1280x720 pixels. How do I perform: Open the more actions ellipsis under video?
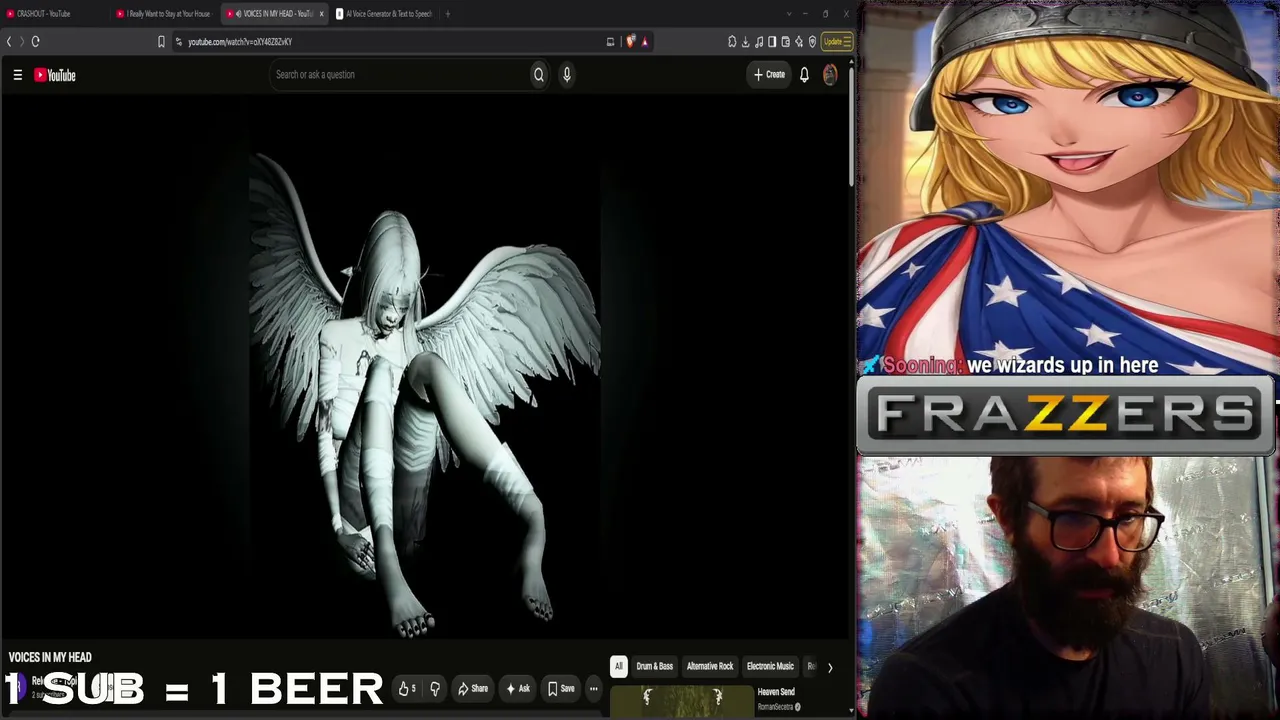click(x=593, y=688)
